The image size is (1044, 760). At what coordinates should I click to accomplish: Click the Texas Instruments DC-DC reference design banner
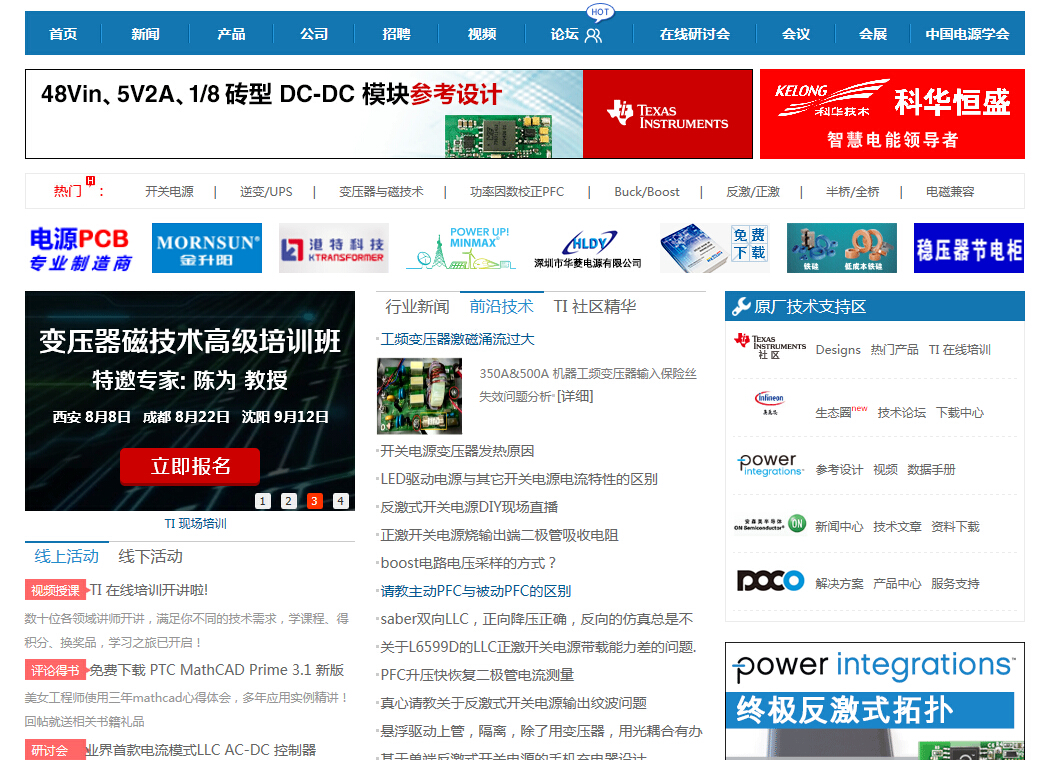coord(389,114)
